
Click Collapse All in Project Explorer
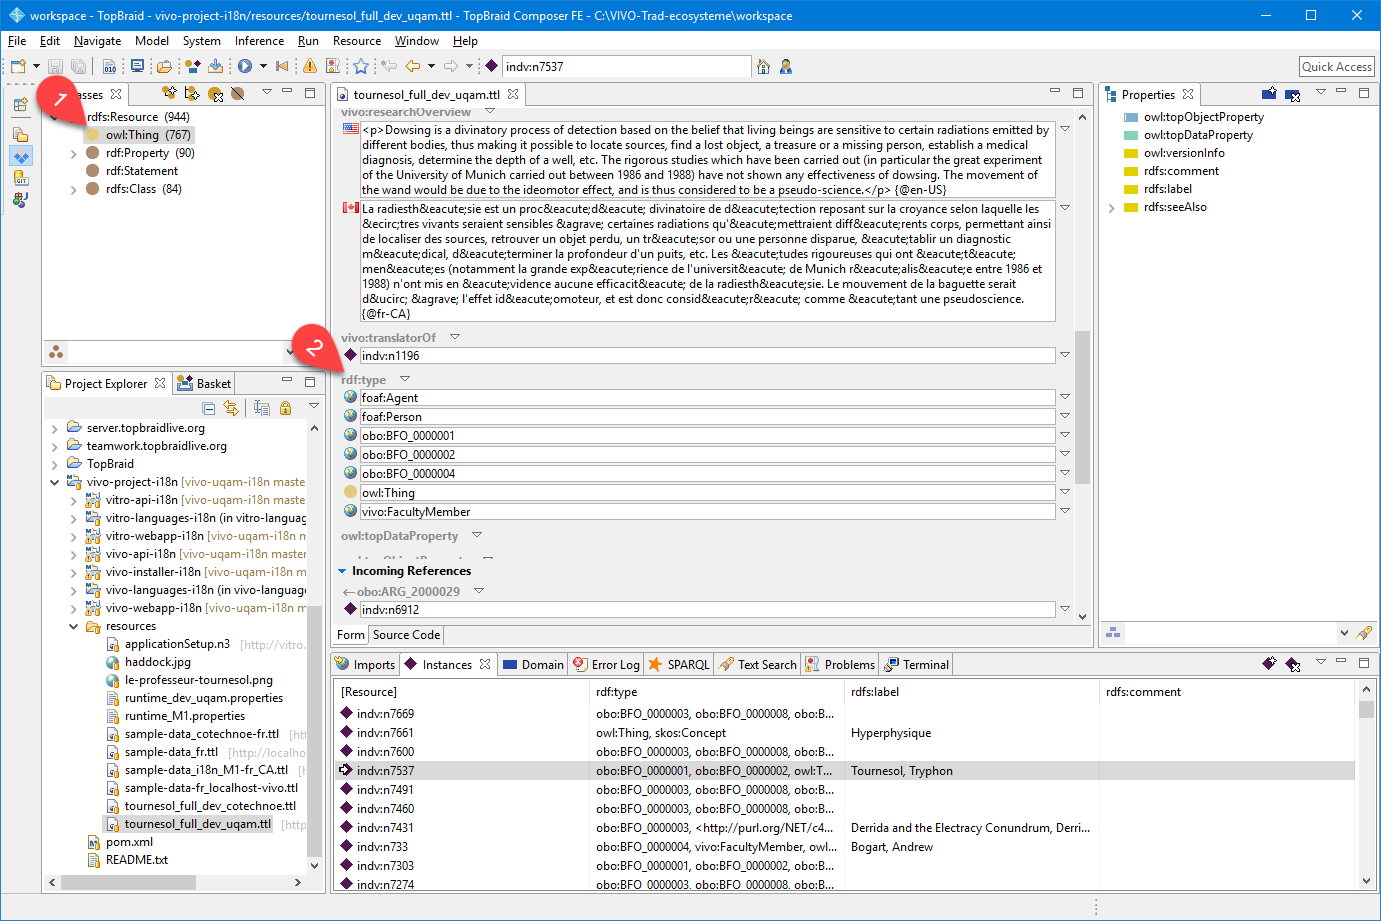(x=209, y=408)
